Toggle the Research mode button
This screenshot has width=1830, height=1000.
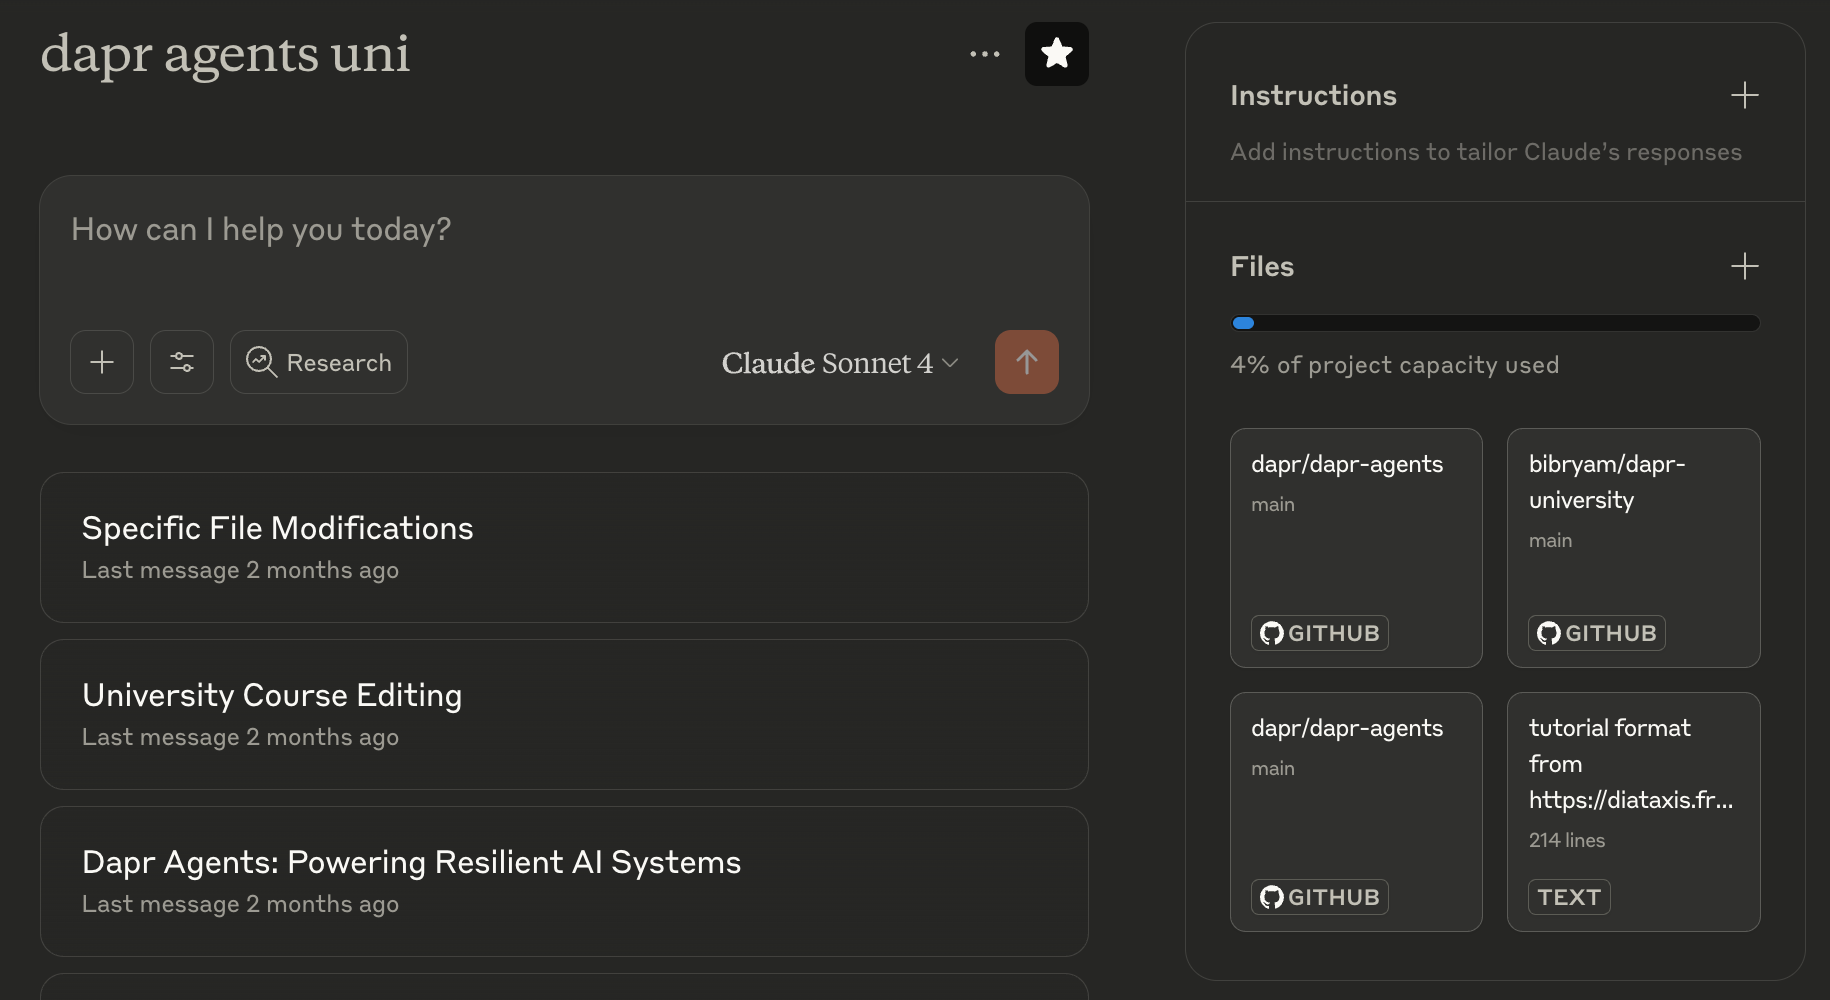tap(319, 362)
